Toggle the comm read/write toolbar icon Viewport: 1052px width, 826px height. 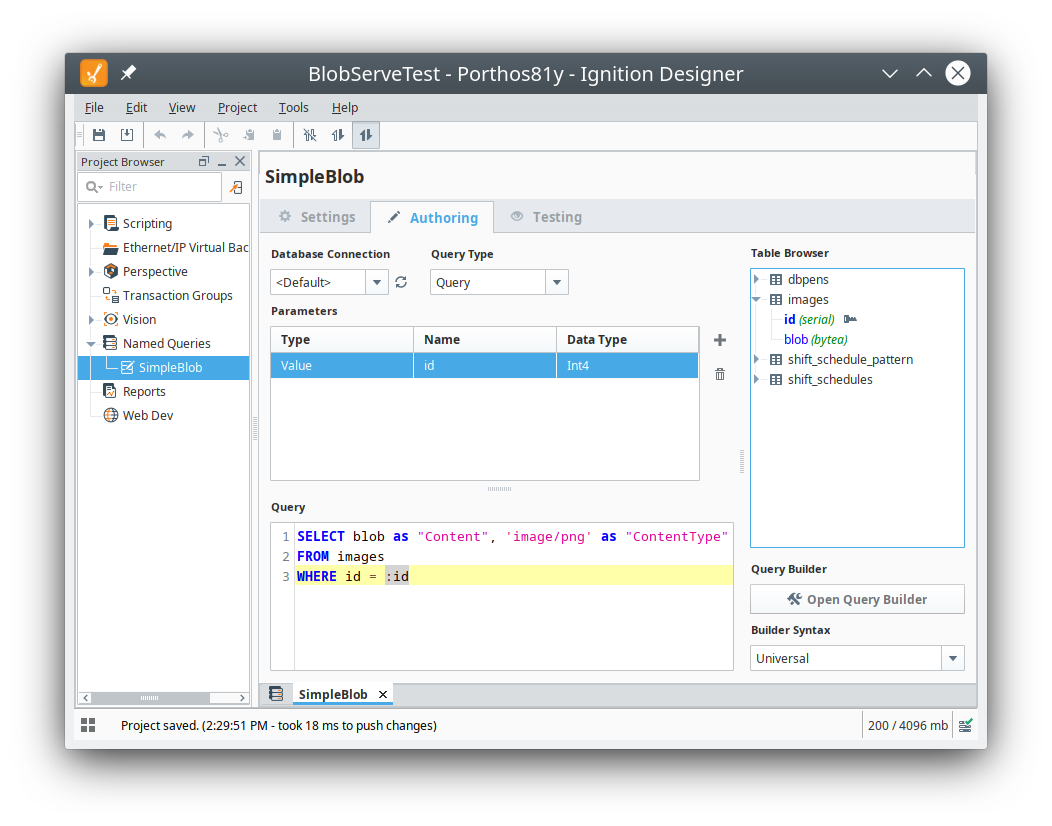tap(366, 135)
